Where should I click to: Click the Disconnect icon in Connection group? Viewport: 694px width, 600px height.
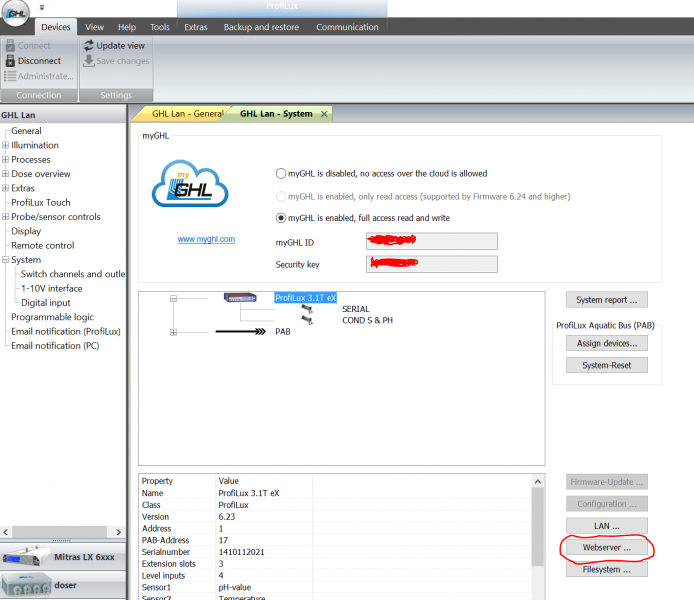[x=10, y=61]
